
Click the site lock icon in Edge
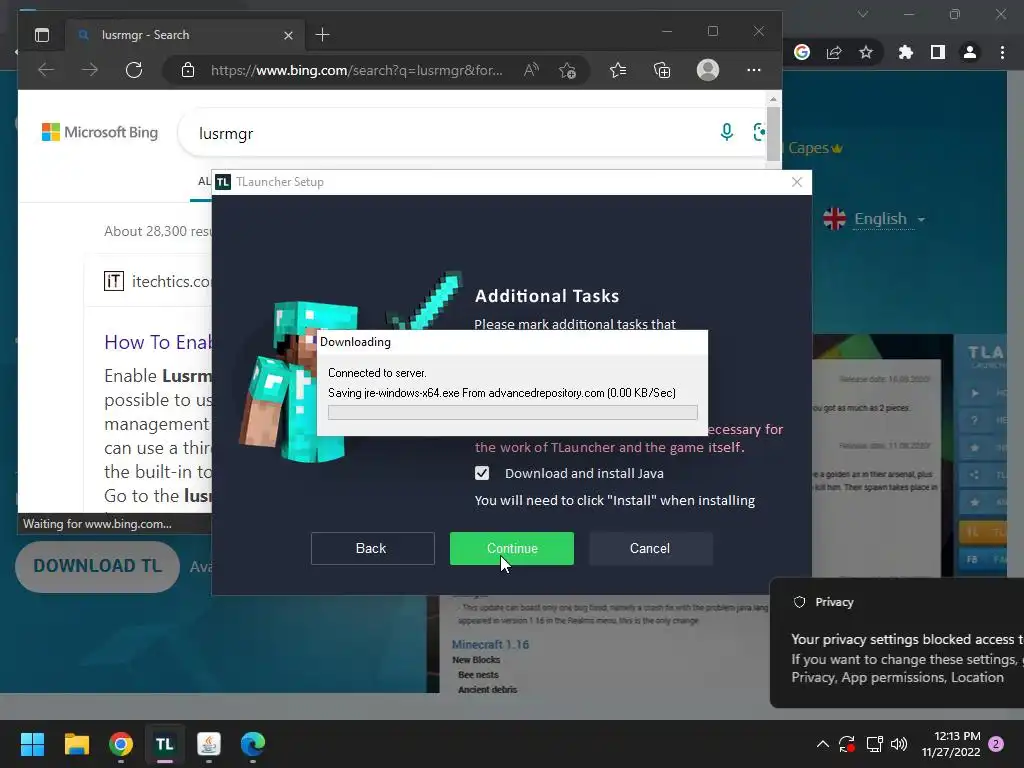pos(187,70)
